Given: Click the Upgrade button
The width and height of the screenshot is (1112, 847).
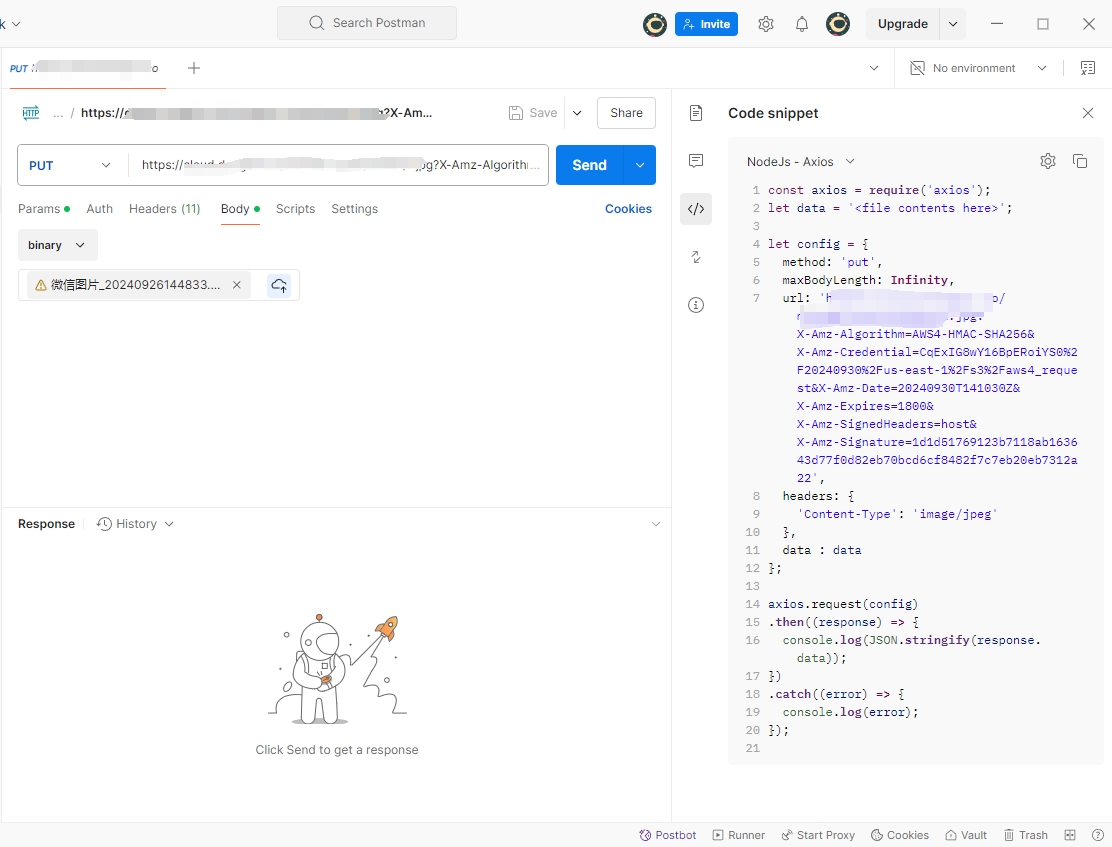Looking at the screenshot, I should (903, 24).
